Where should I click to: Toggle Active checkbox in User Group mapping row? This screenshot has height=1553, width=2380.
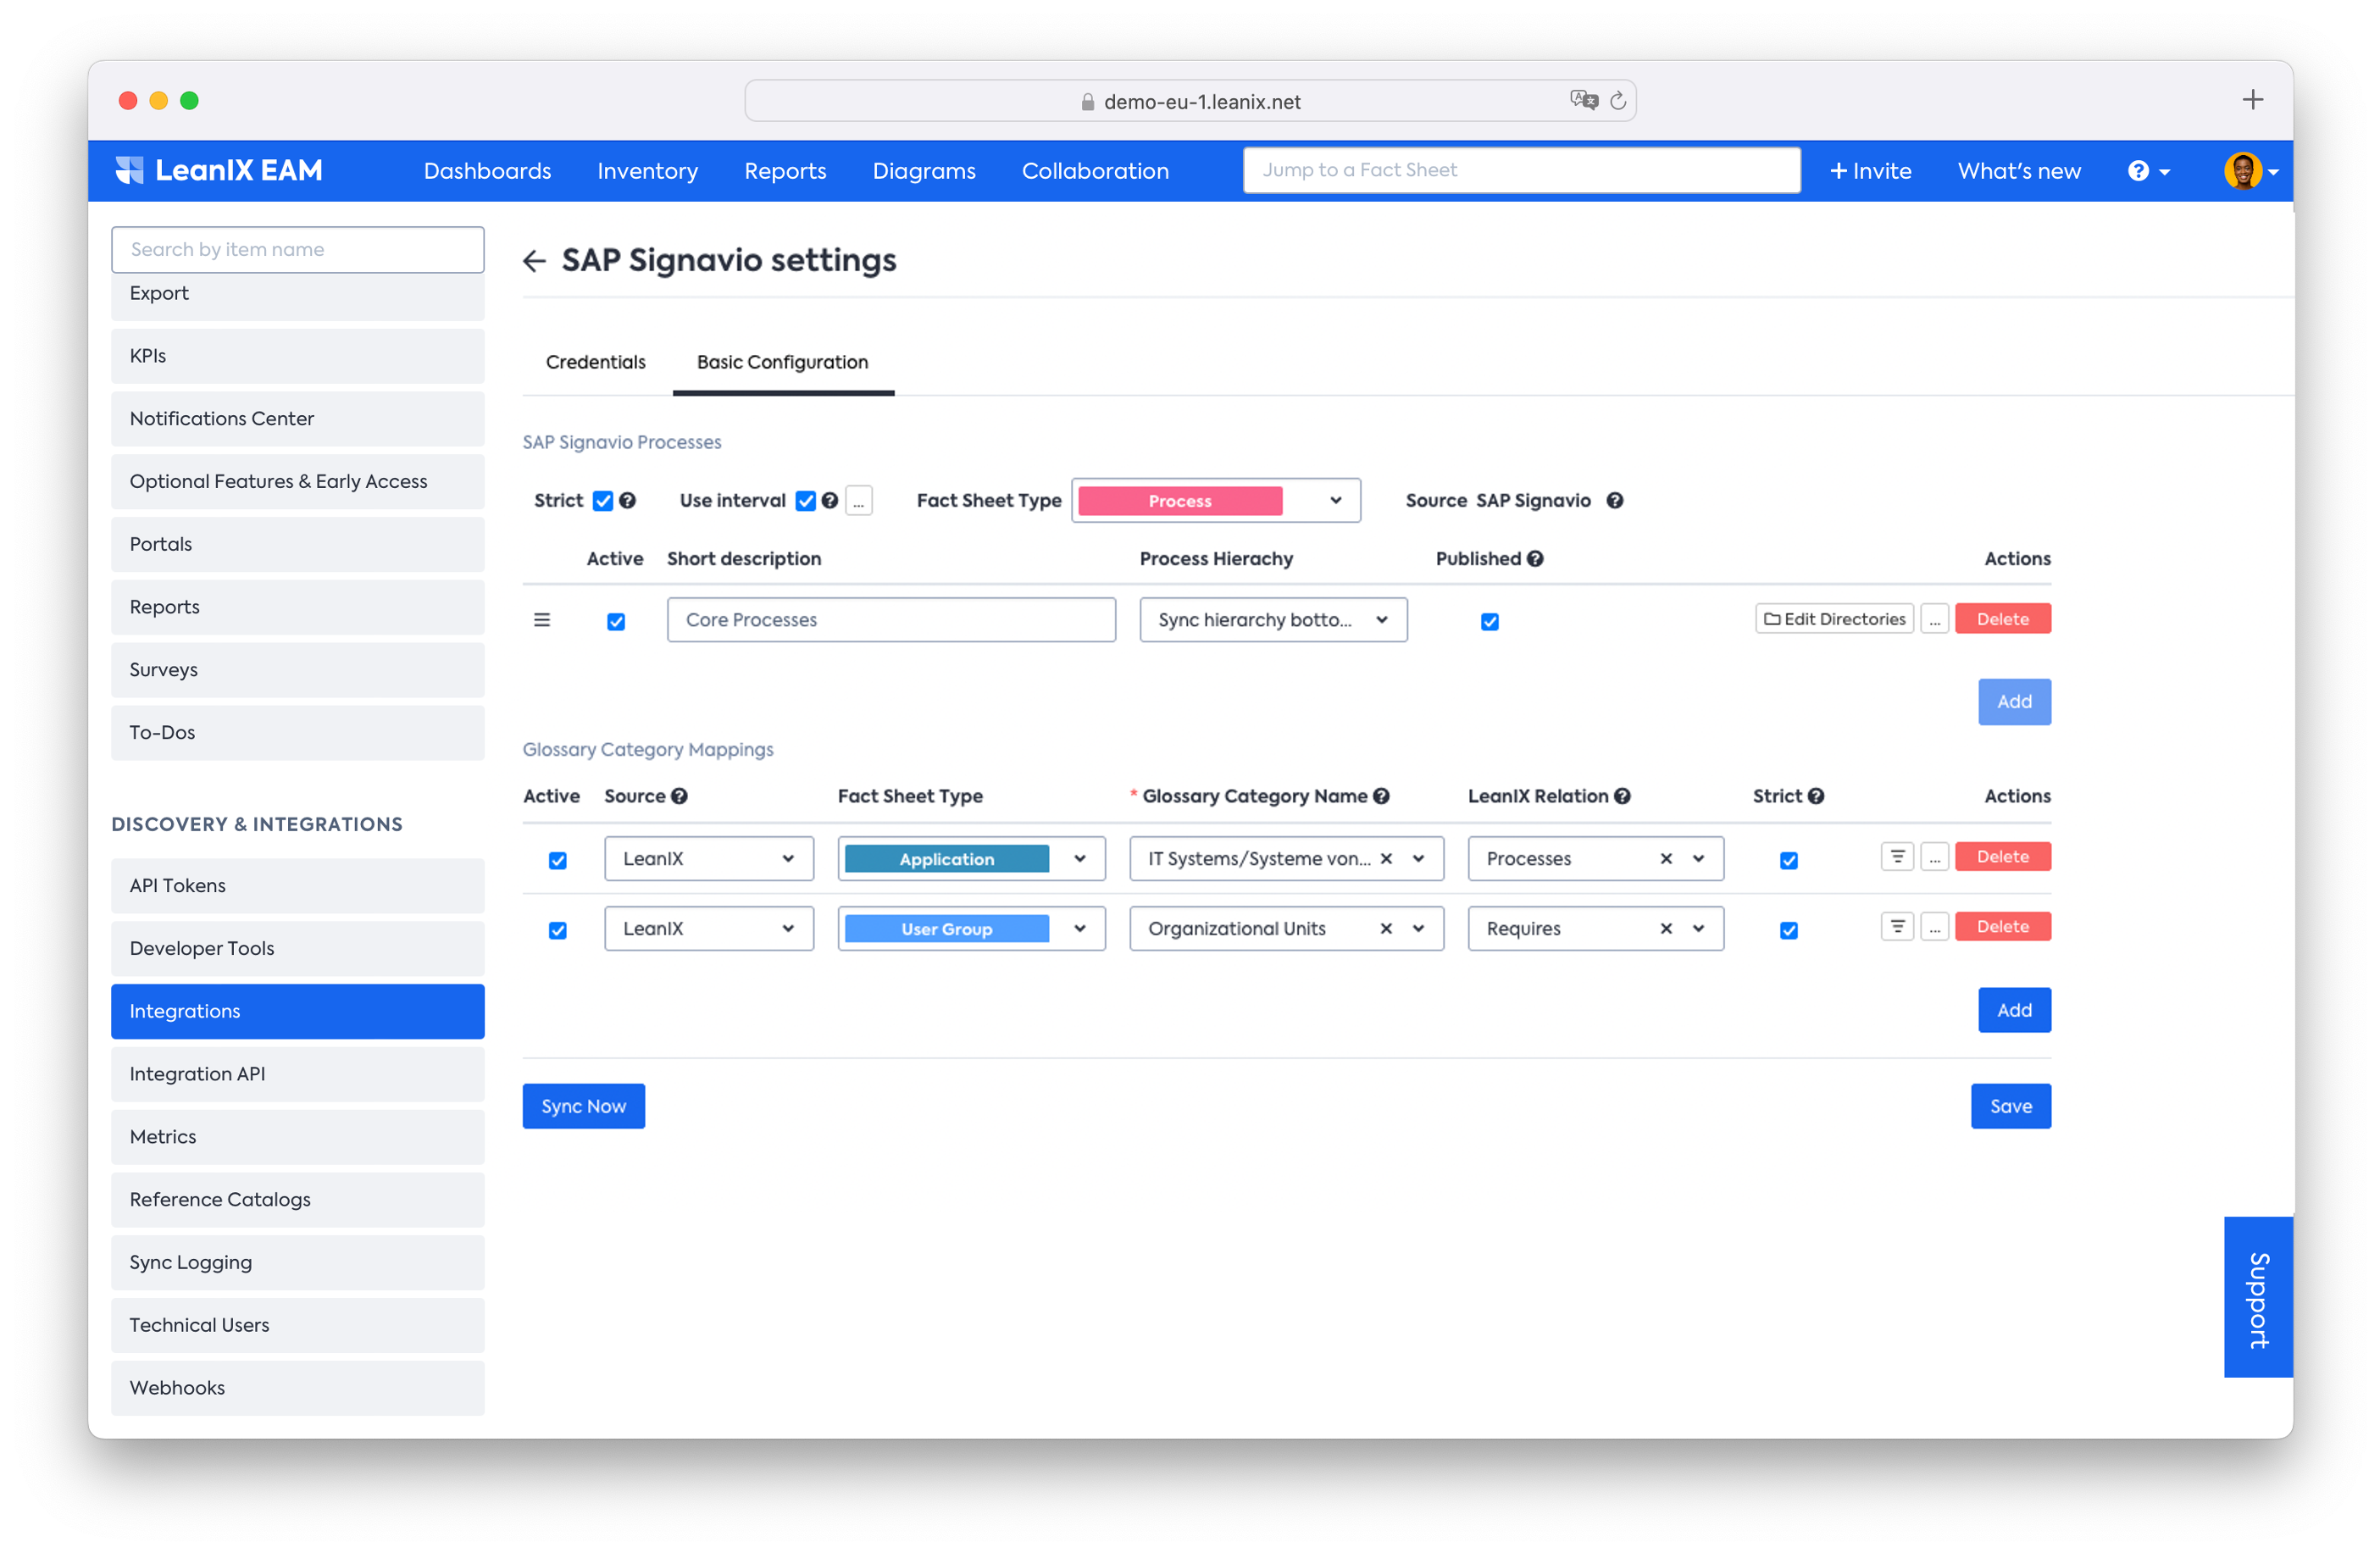(x=558, y=931)
